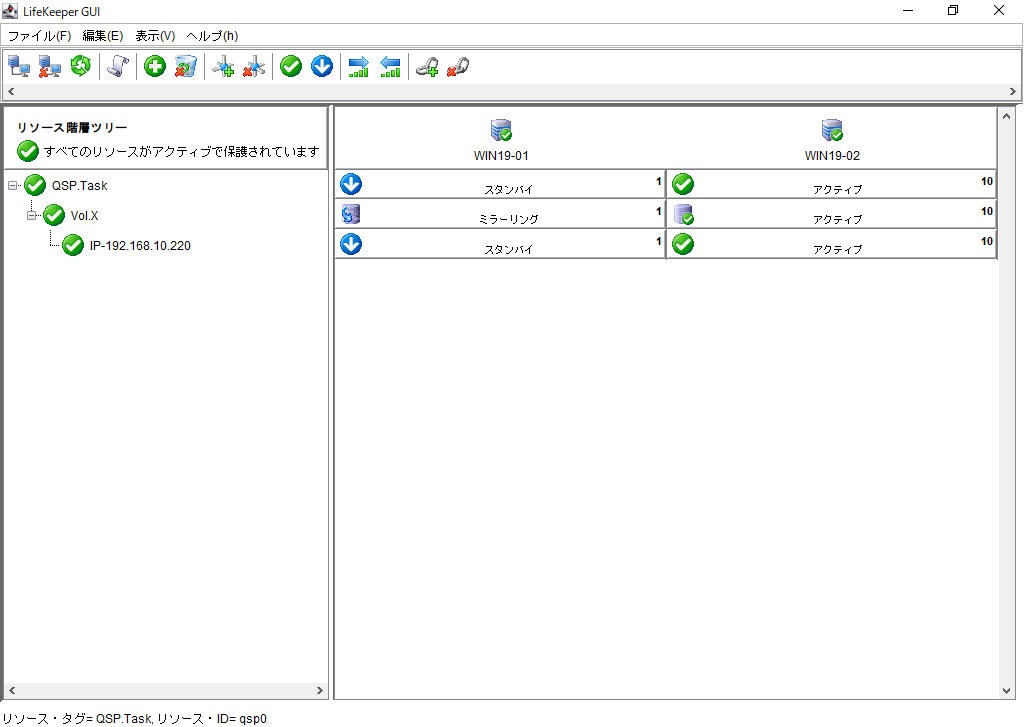Click the In Service green checkmark toolbar icon

(x=291, y=67)
